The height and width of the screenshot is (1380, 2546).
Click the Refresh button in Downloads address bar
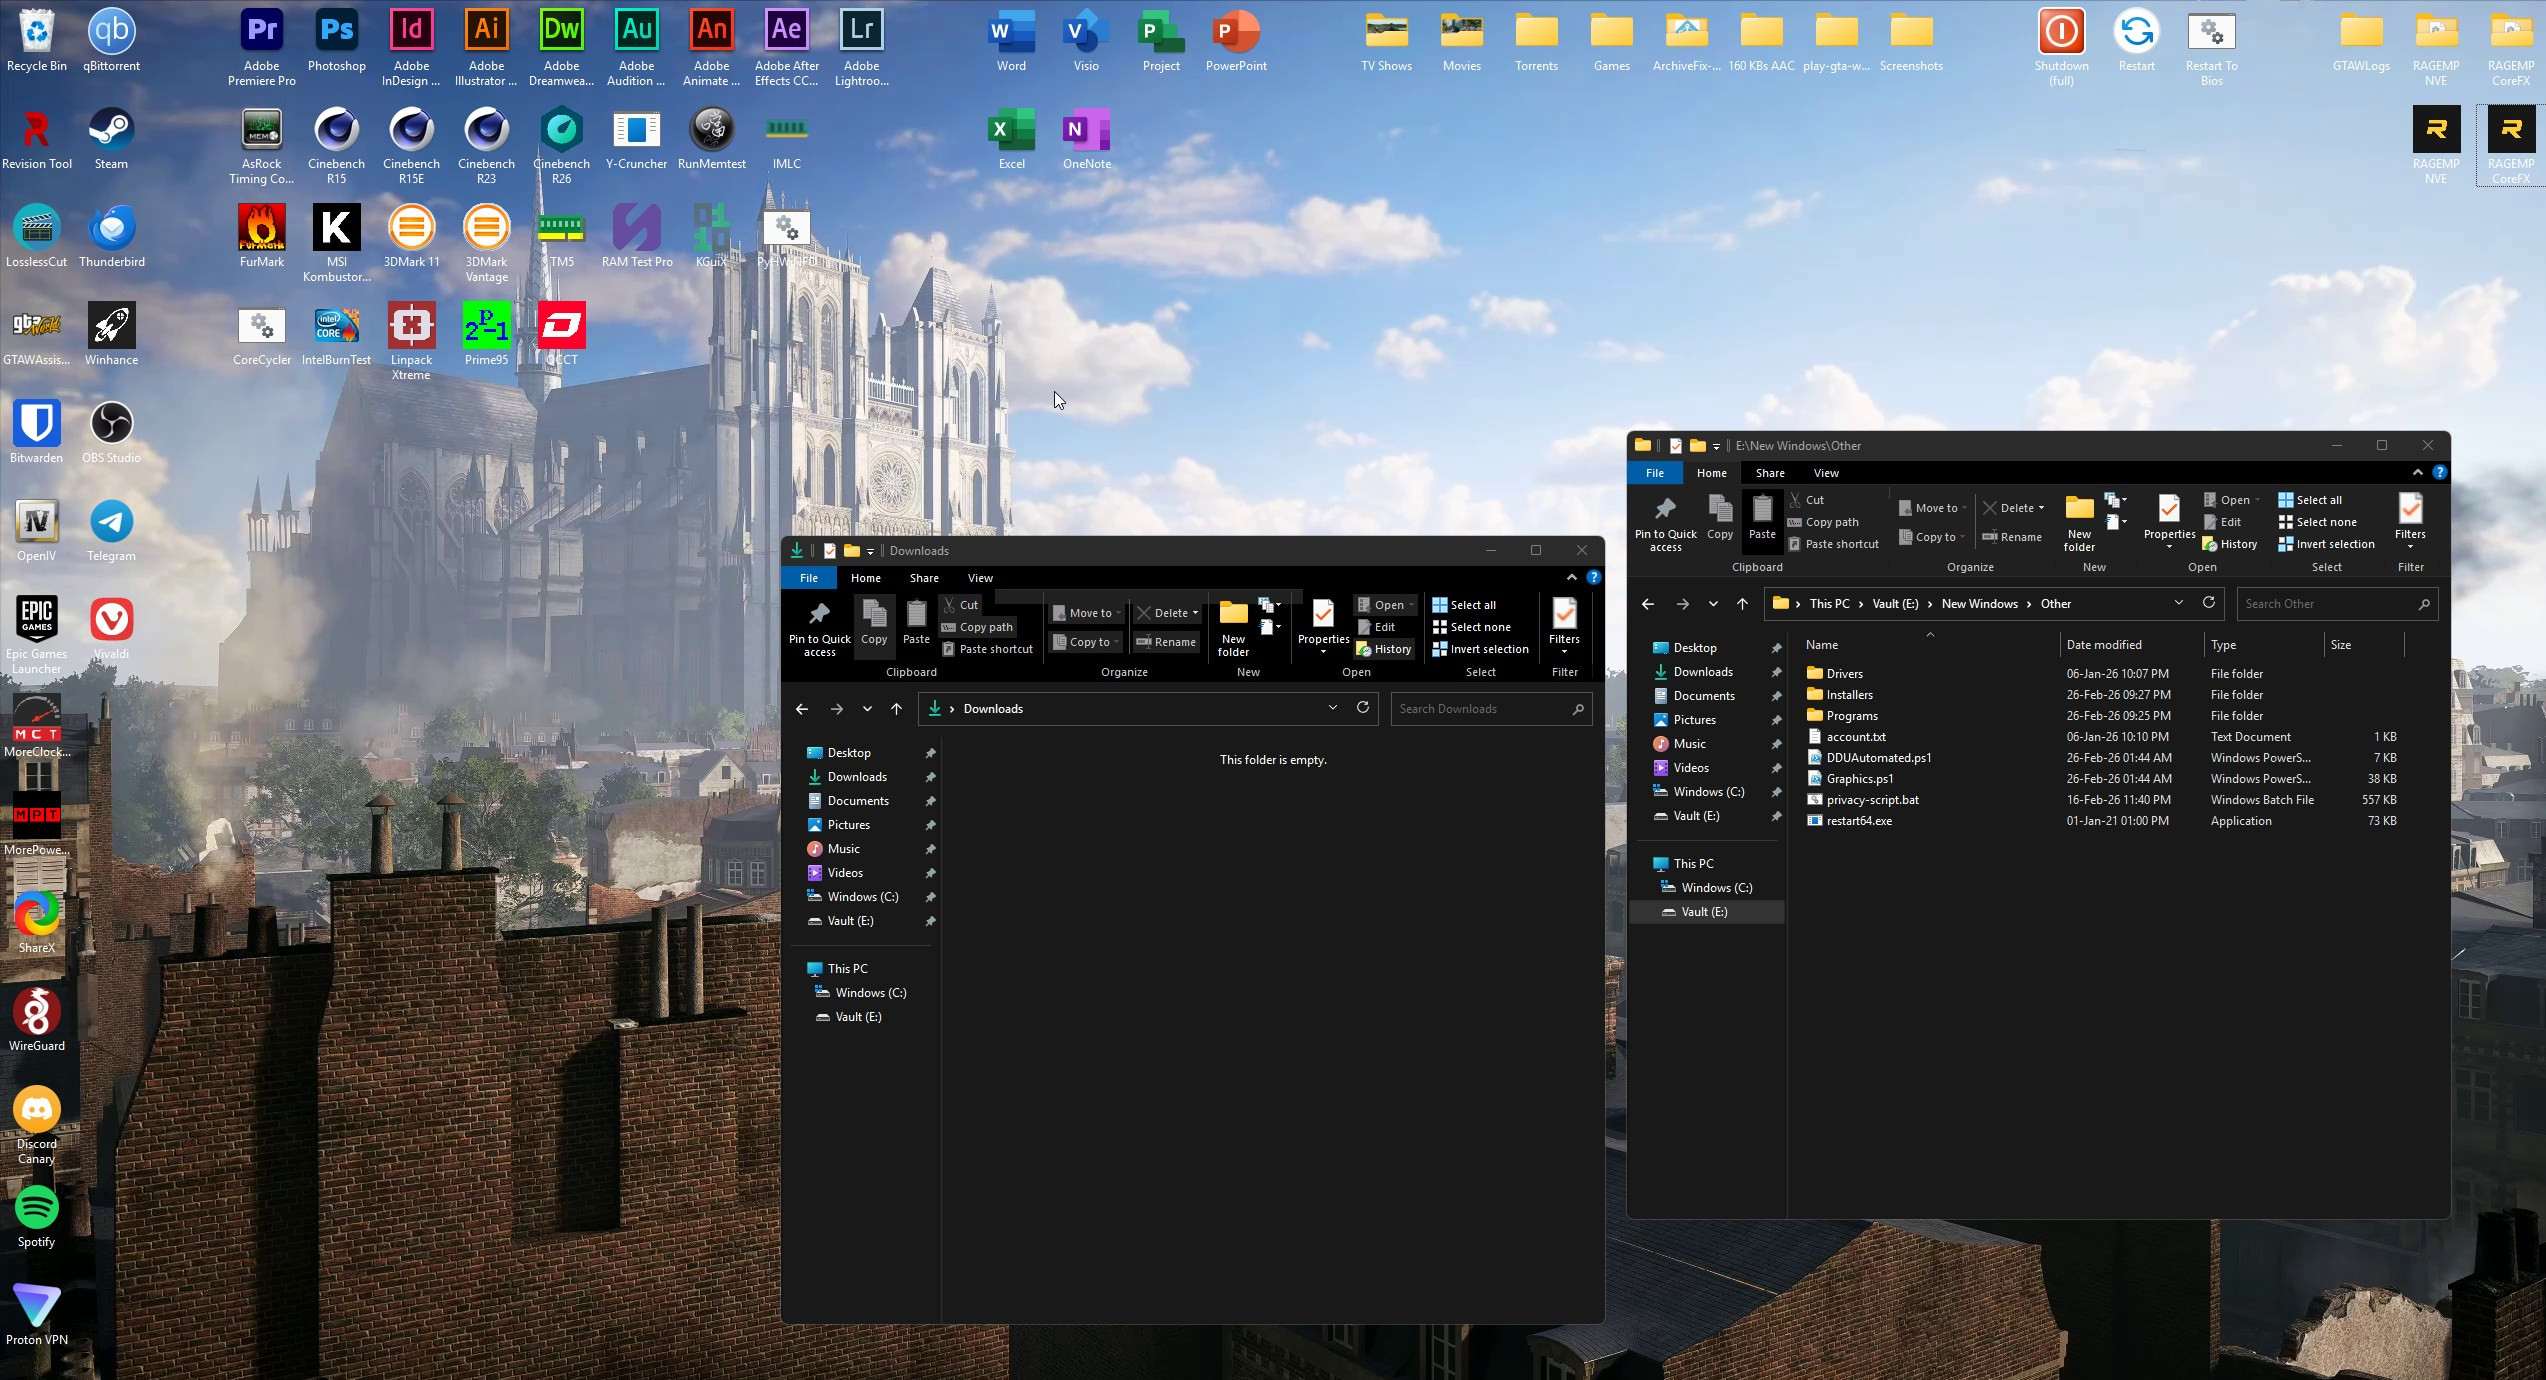point(1362,708)
